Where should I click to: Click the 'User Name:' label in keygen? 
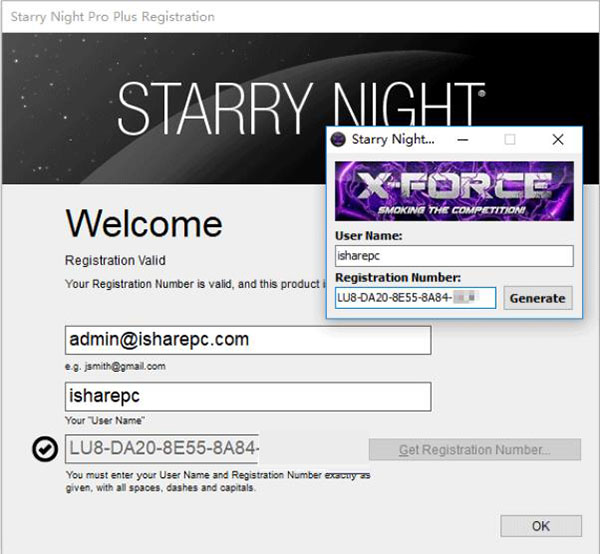coord(368,236)
